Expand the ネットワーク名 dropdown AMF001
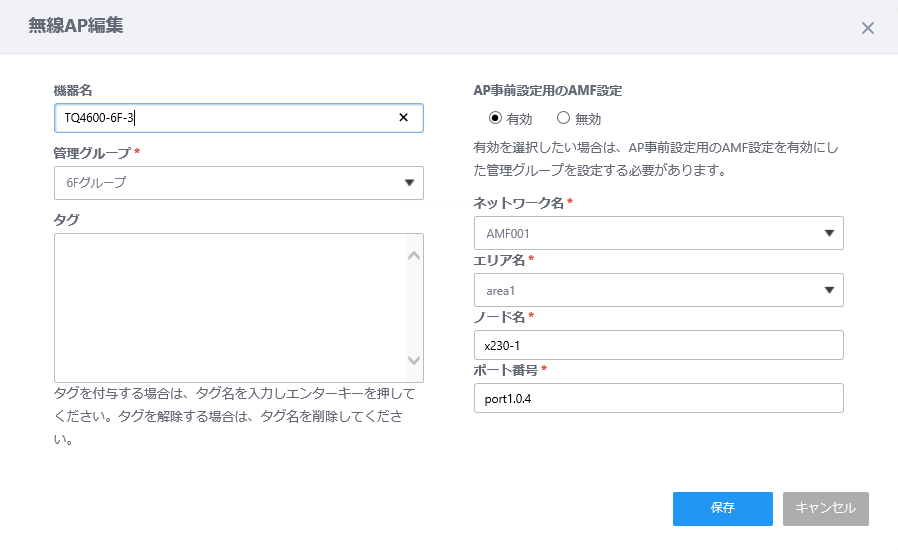898x550 pixels. click(x=659, y=233)
